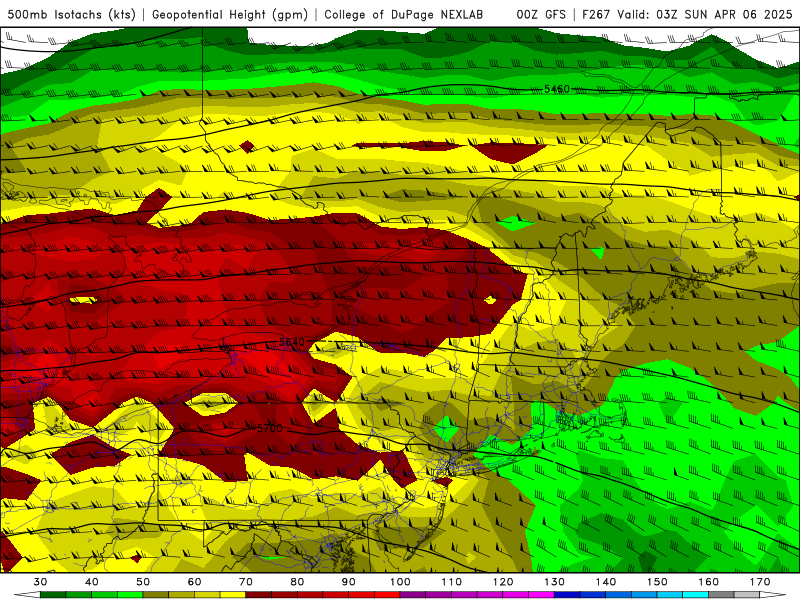Click the '500mb Isotachs (kts)' title text
The width and height of the screenshot is (800, 600).
pyautogui.click(x=71, y=14)
